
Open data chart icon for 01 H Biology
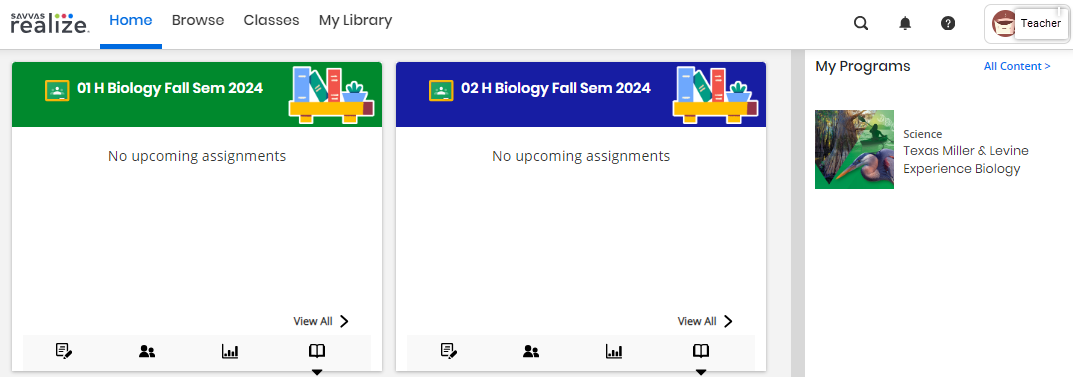(x=230, y=351)
